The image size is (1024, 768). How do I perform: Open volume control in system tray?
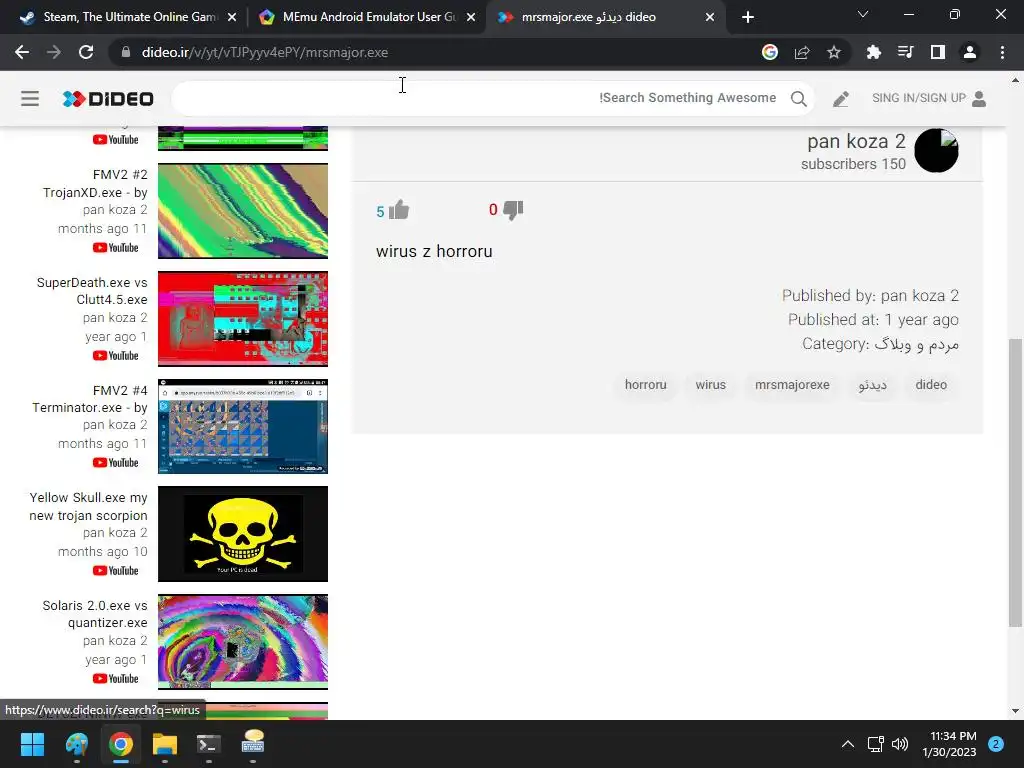[x=899, y=743]
